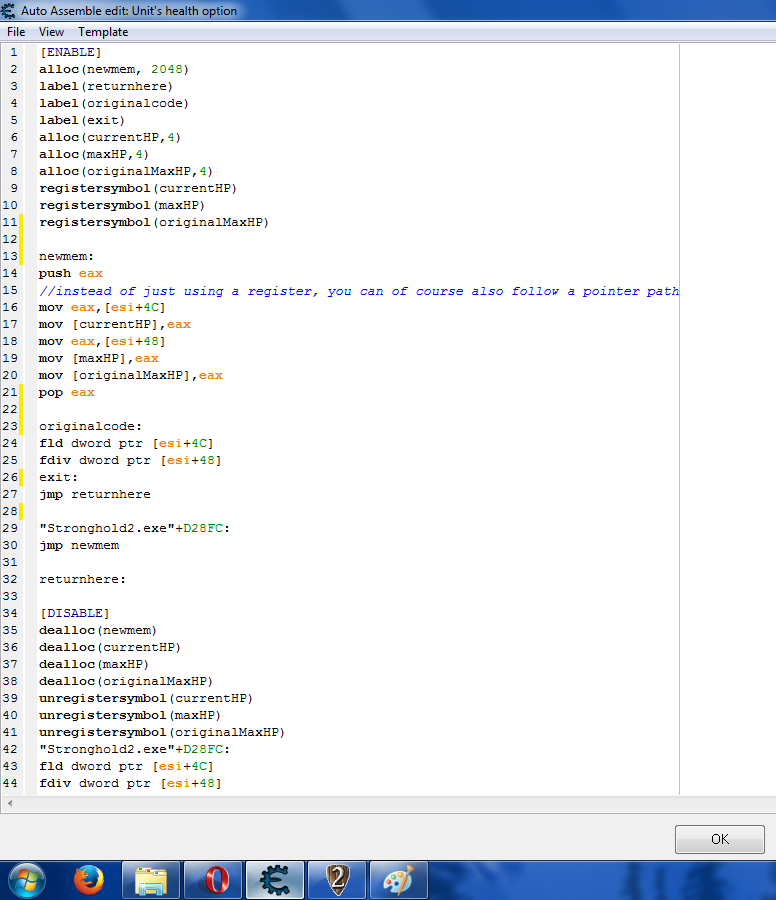Place cursor on the [DISABLE] line

74,613
